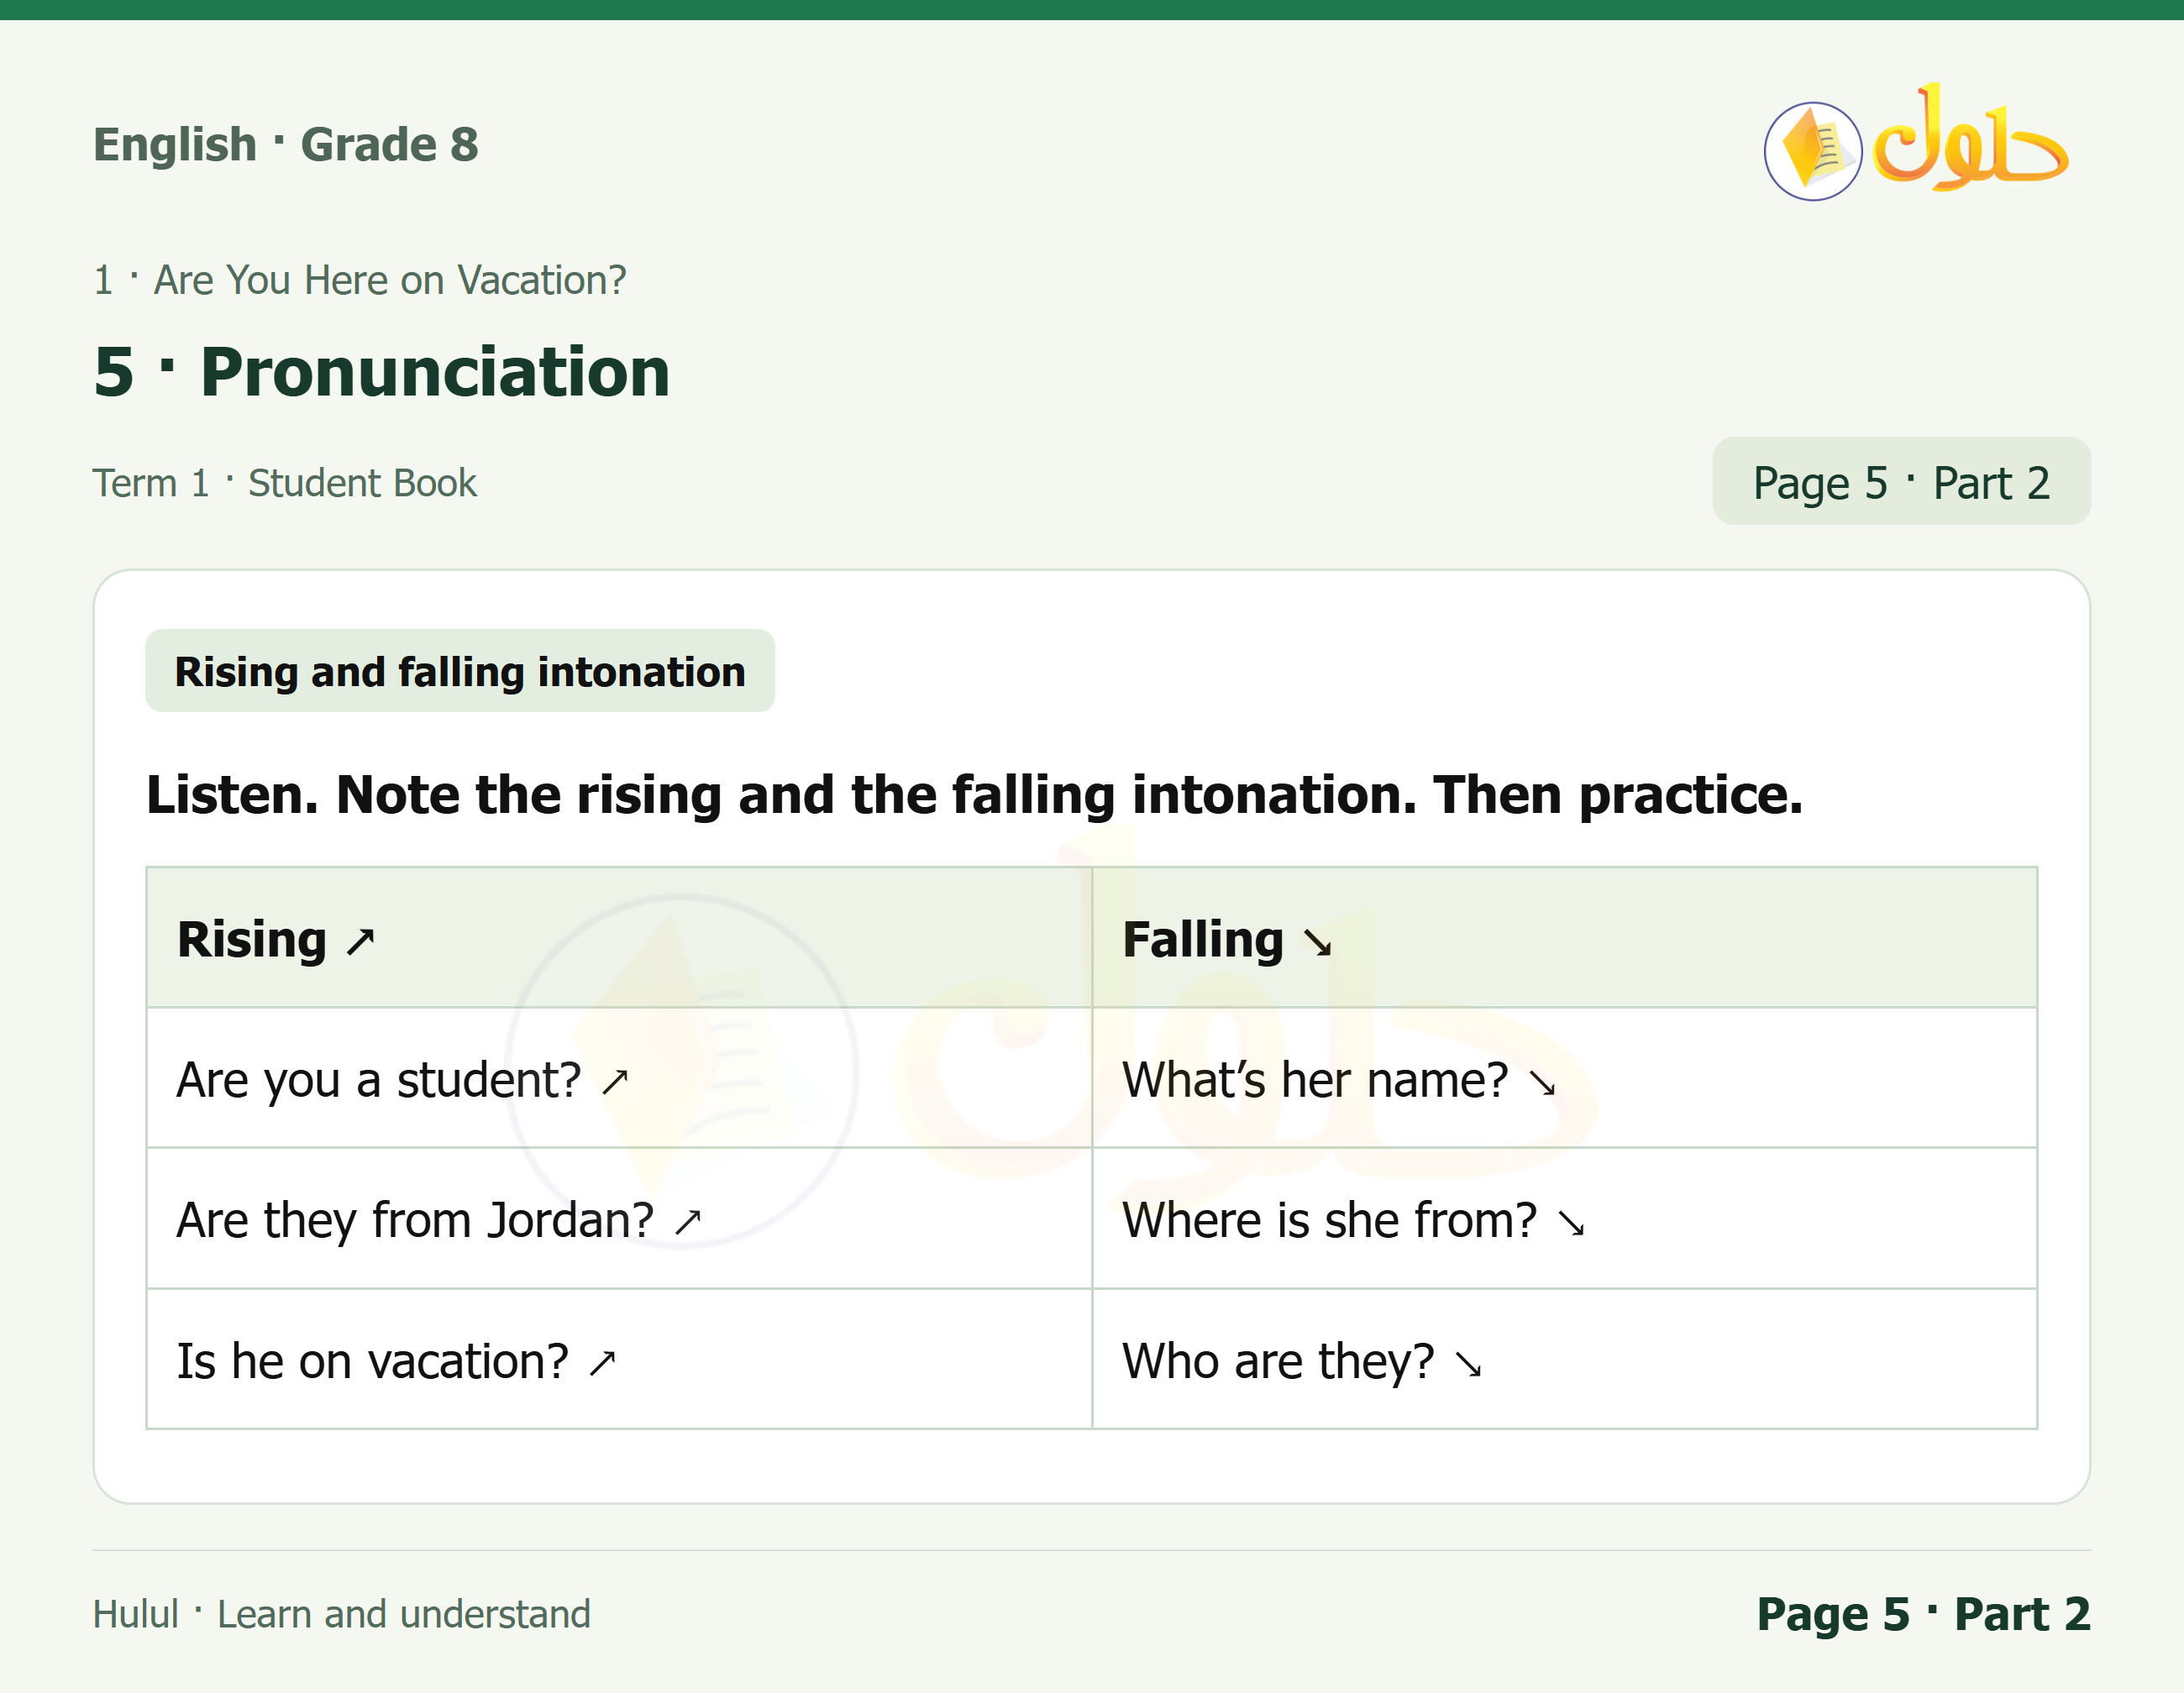2184x1693 pixels.
Task: Click the '5 · Pronunciation' title
Action: coord(382,372)
